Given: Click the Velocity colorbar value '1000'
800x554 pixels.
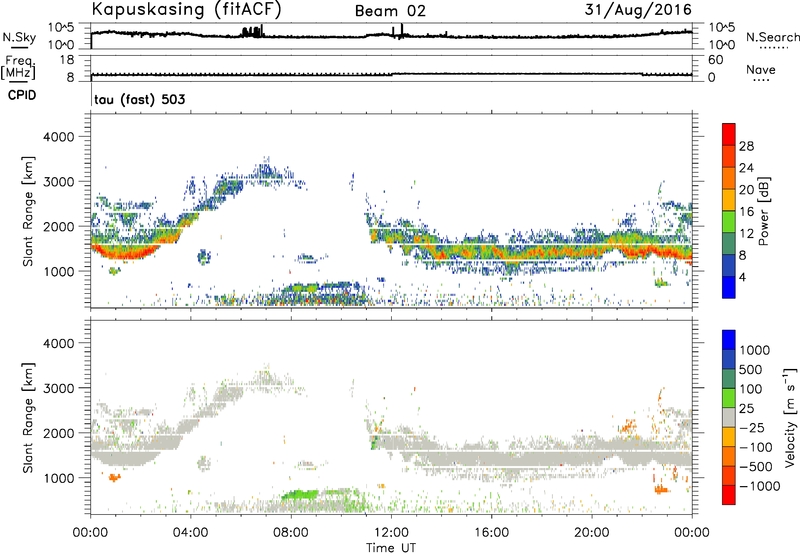Looking at the screenshot, I should pos(754,350).
